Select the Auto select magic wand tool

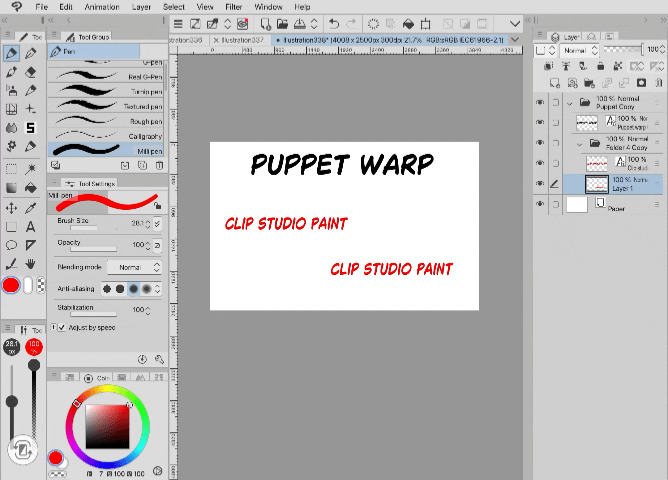click(30, 169)
